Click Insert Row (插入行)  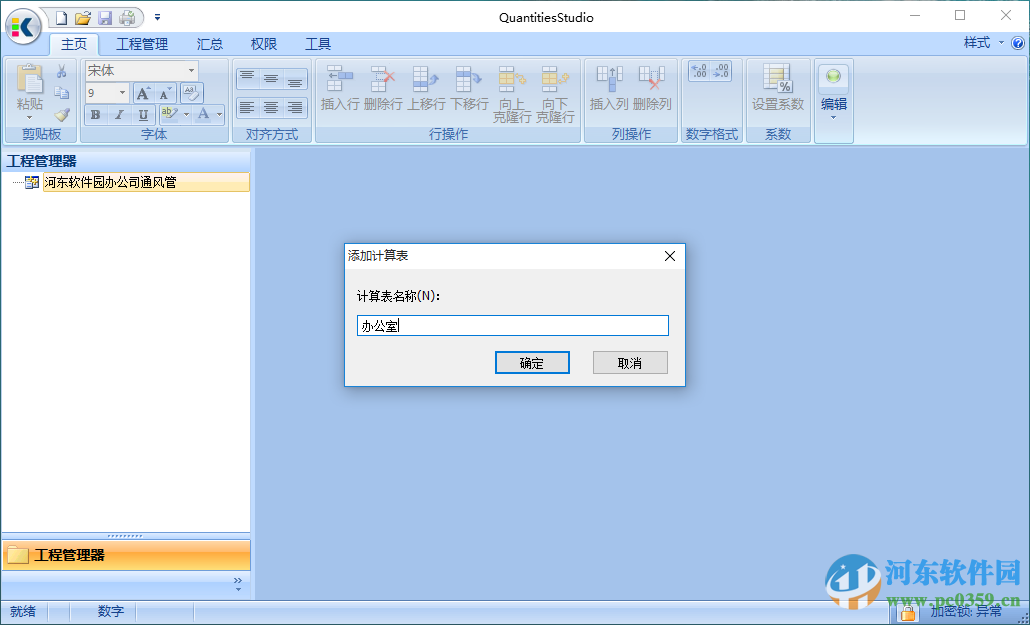[340, 88]
